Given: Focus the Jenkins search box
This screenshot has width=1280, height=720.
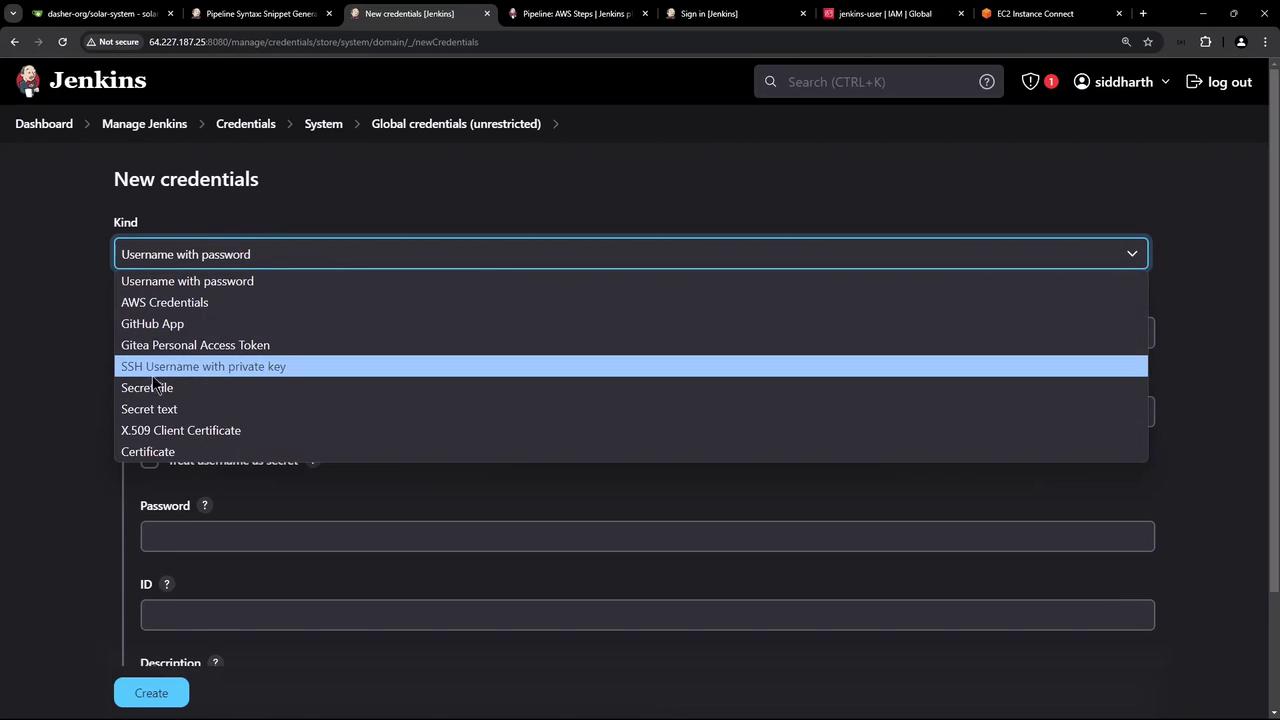Looking at the screenshot, I should coord(880,82).
